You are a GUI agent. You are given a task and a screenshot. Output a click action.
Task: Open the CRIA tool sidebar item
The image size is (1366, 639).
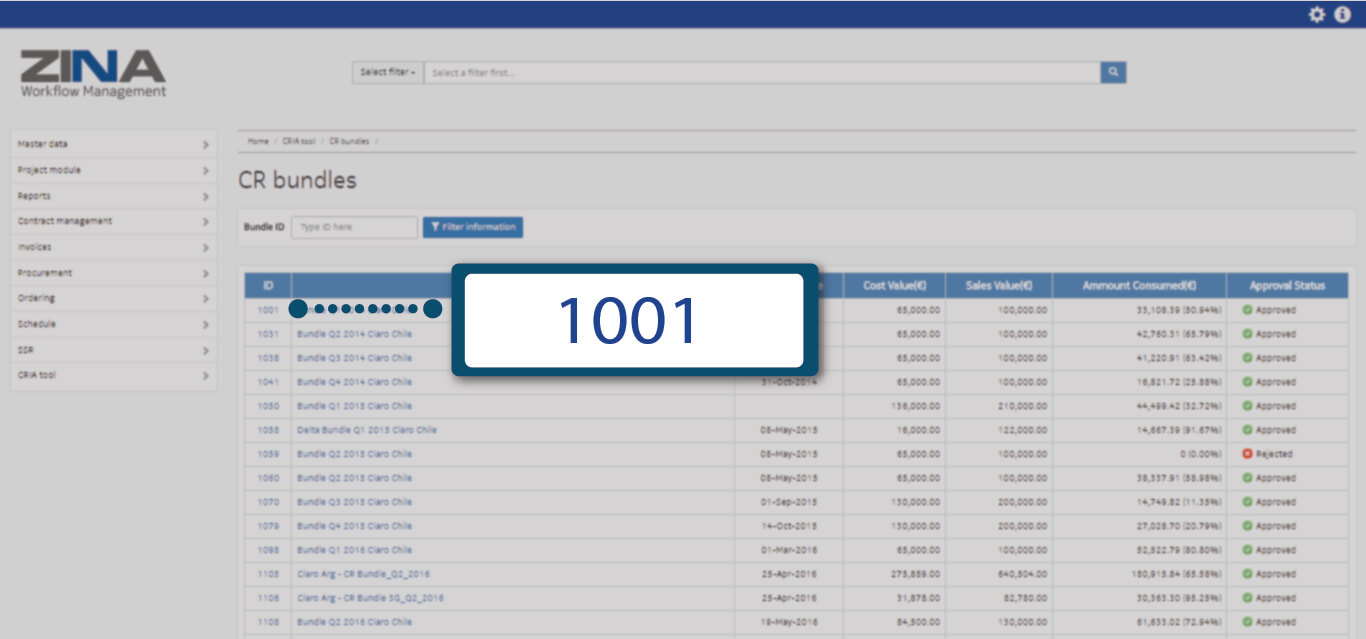[113, 375]
